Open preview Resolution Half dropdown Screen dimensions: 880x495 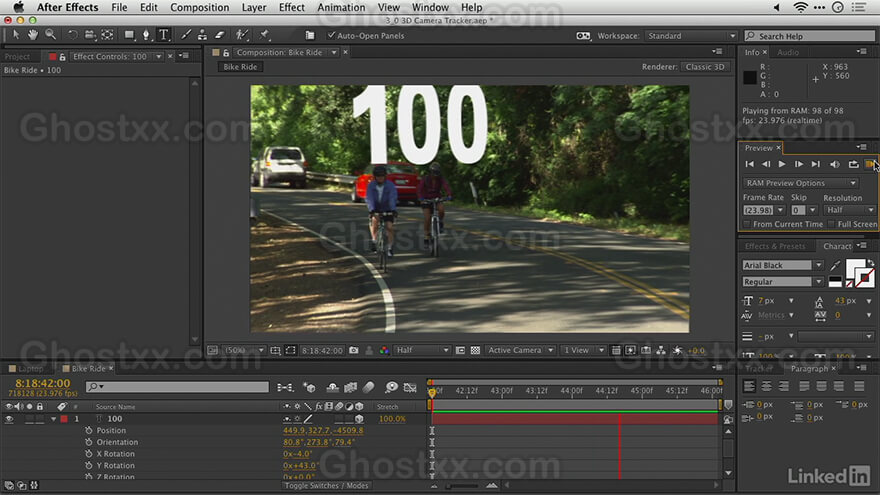(x=850, y=210)
